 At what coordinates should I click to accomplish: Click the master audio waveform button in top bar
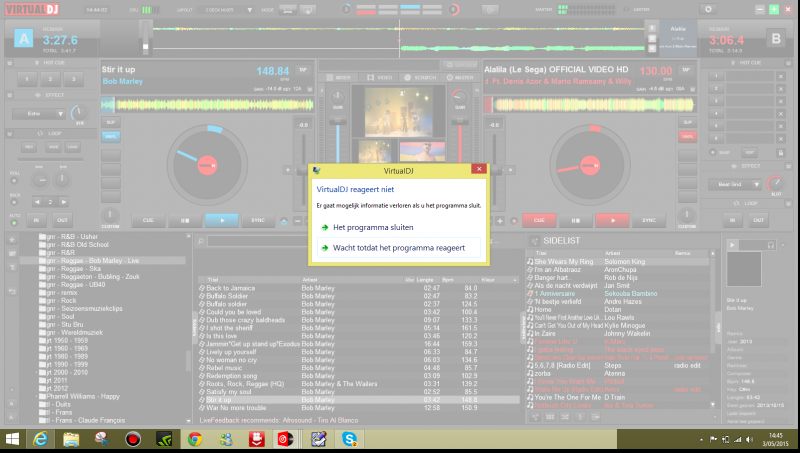[x=491, y=9]
